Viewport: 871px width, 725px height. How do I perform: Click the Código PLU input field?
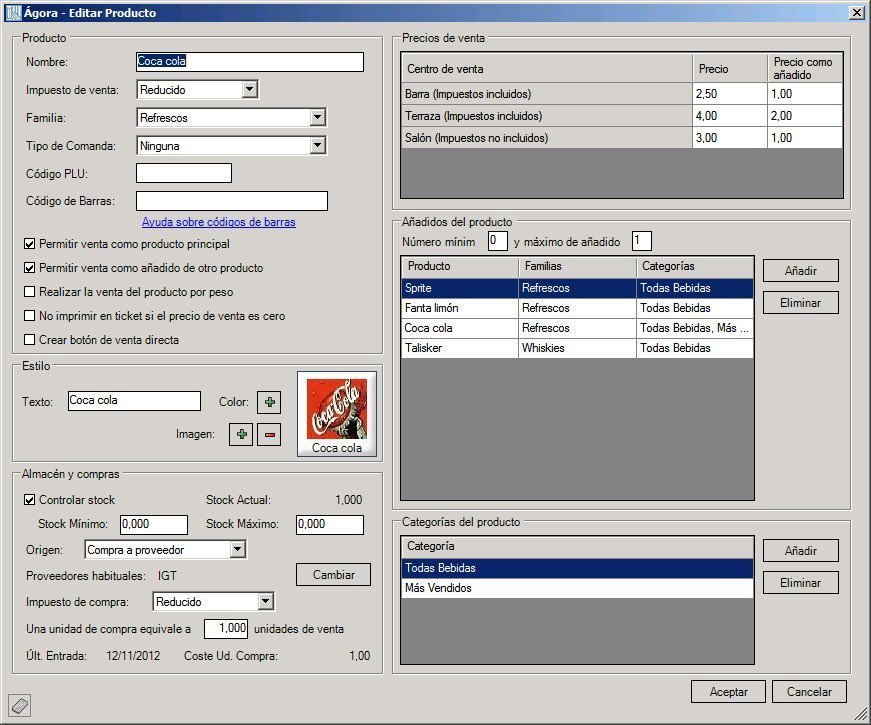click(x=184, y=173)
